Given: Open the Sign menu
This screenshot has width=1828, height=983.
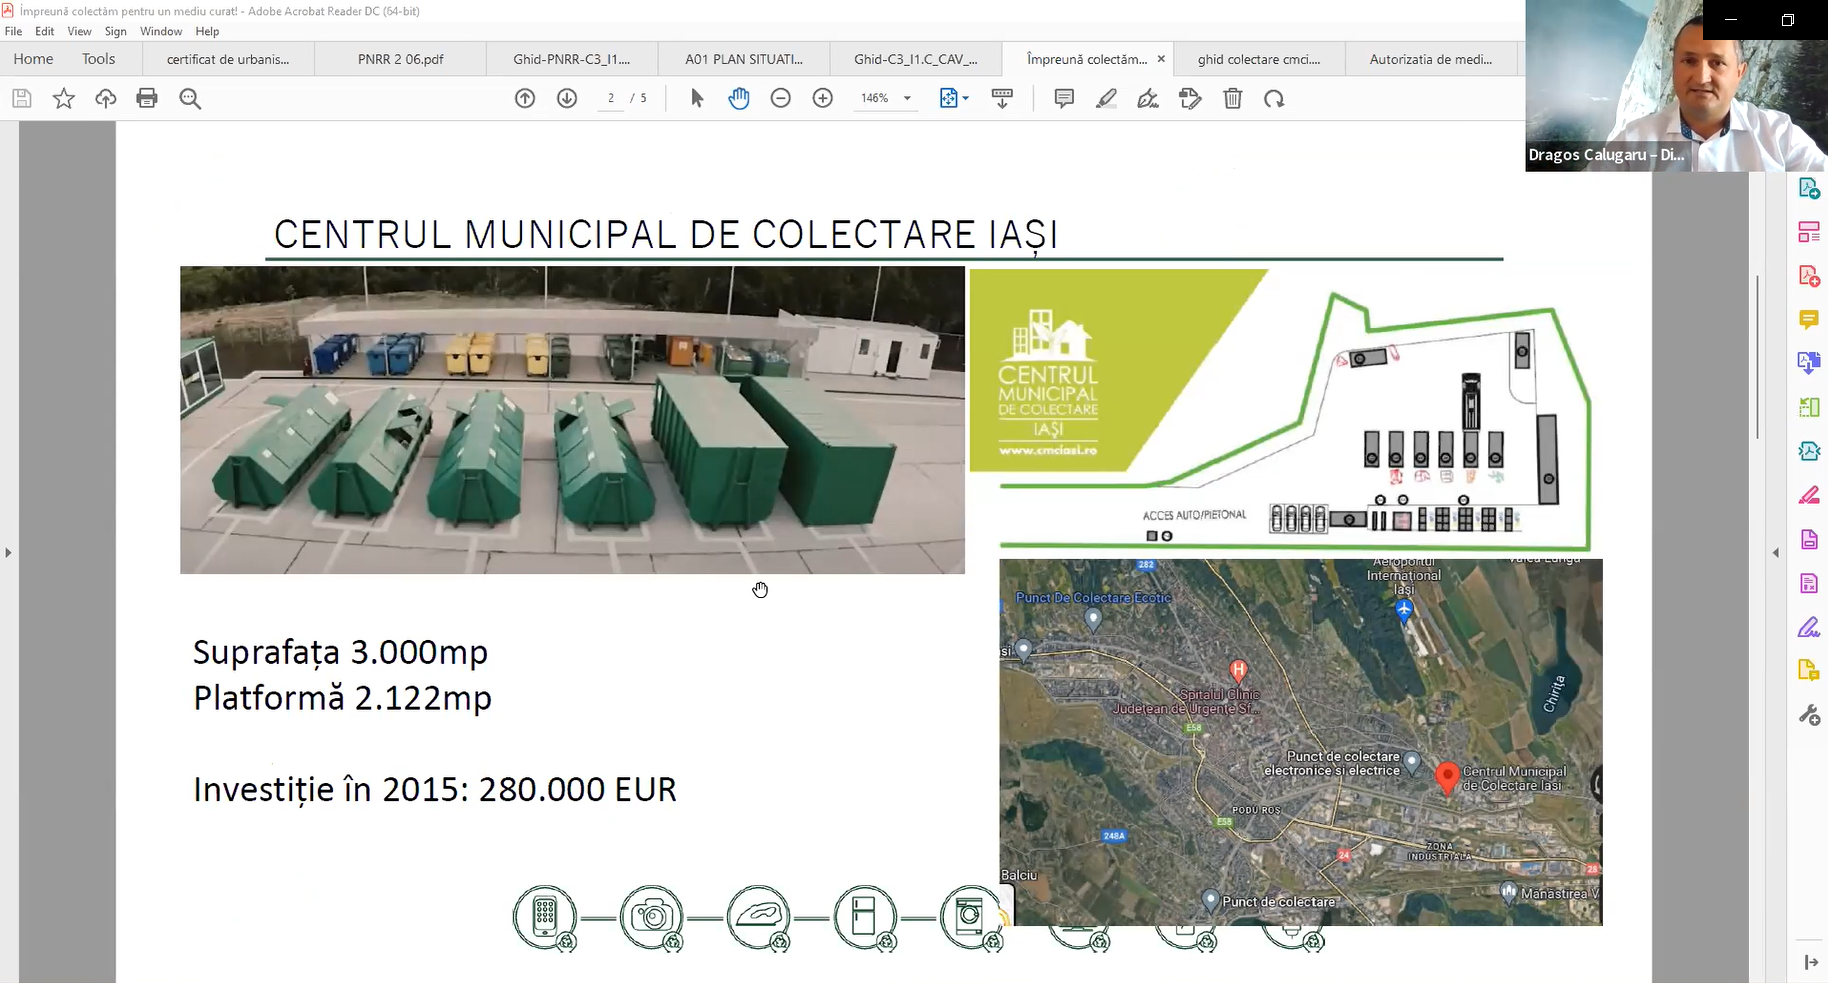Looking at the screenshot, I should [116, 31].
